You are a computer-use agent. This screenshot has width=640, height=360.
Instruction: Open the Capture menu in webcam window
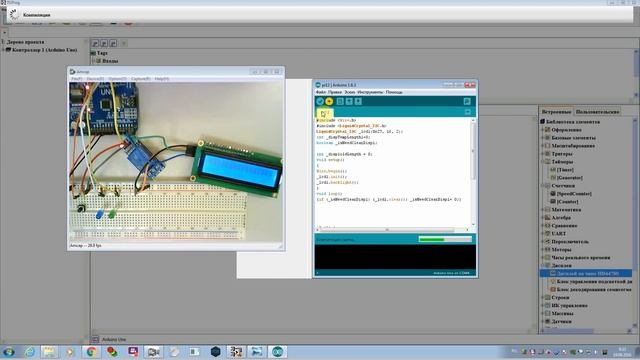click(x=140, y=79)
